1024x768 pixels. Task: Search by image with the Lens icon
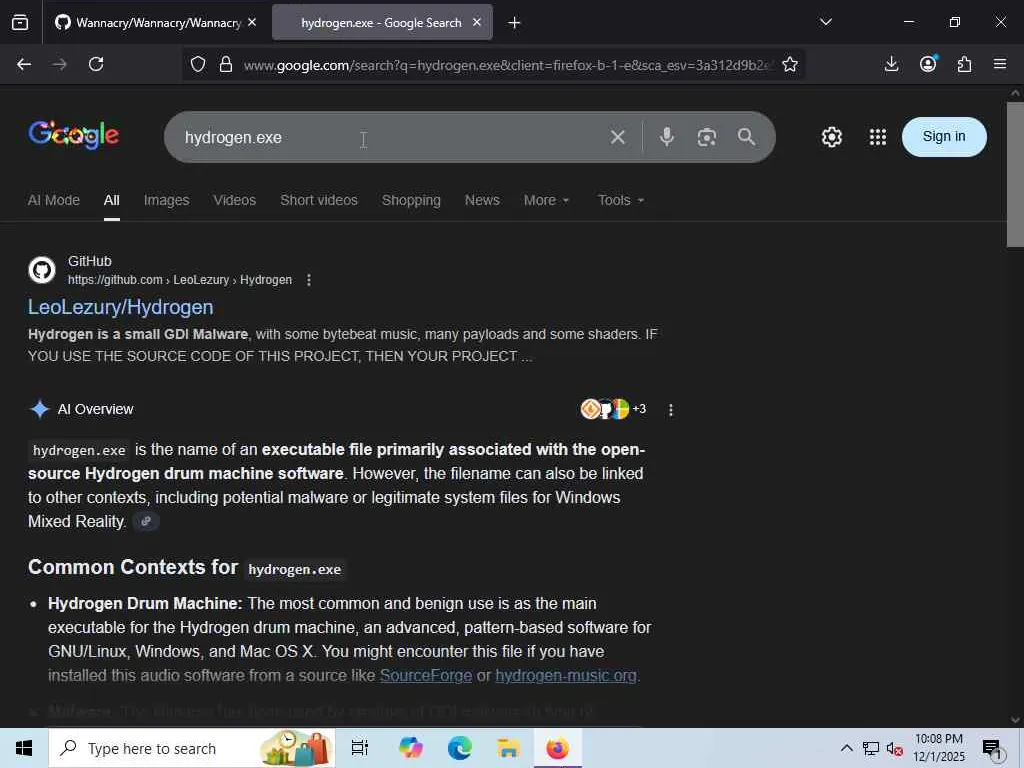(x=707, y=137)
